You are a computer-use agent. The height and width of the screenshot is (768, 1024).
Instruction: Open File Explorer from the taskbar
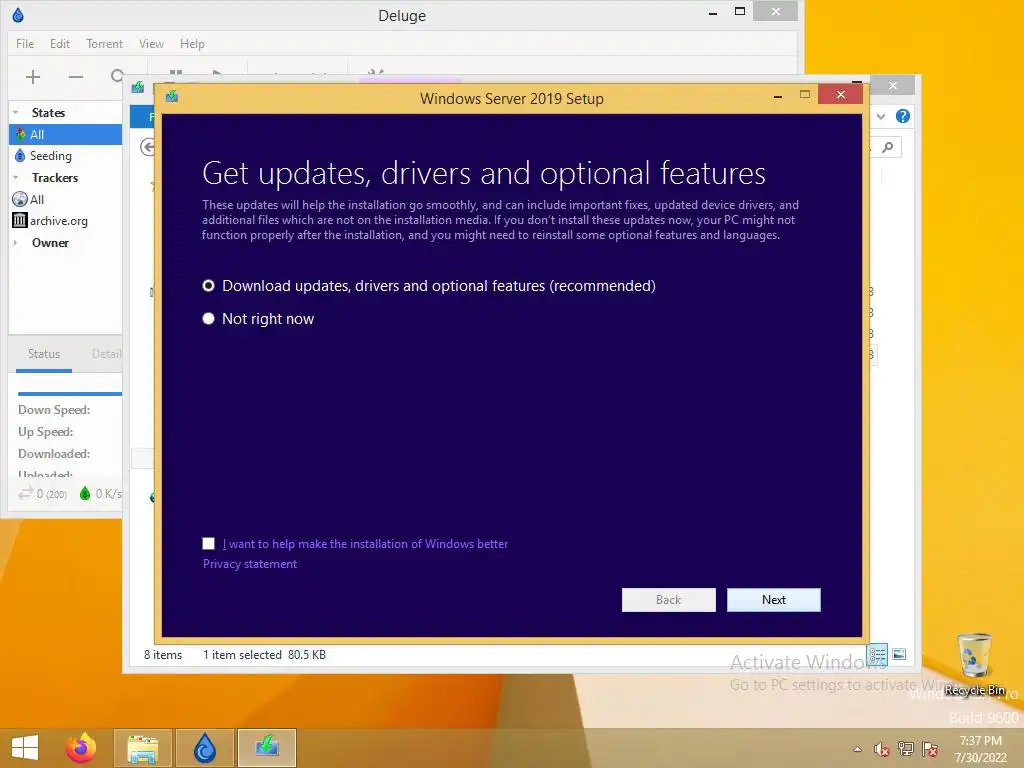point(143,748)
